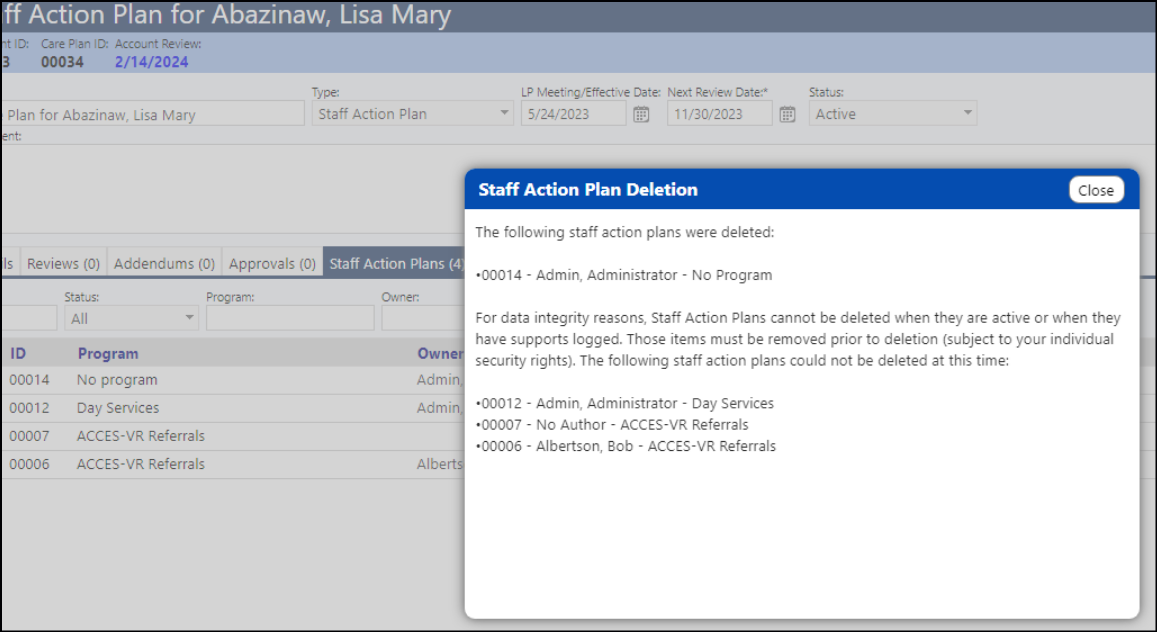Select row 00012 Day Services
This screenshot has height=632, width=1157.
[x=233, y=408]
